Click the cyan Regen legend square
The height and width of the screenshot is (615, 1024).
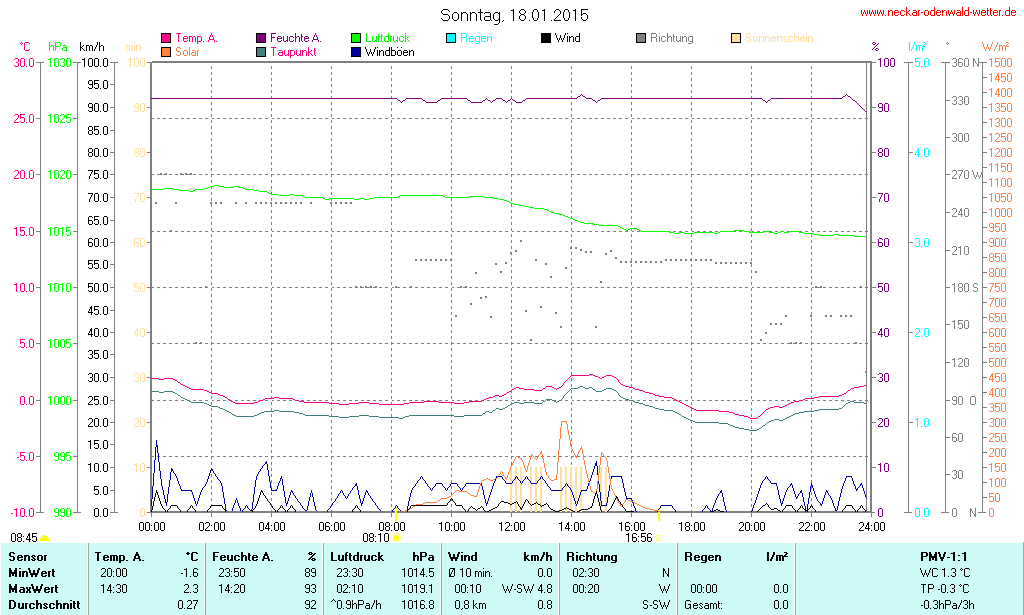(452, 38)
